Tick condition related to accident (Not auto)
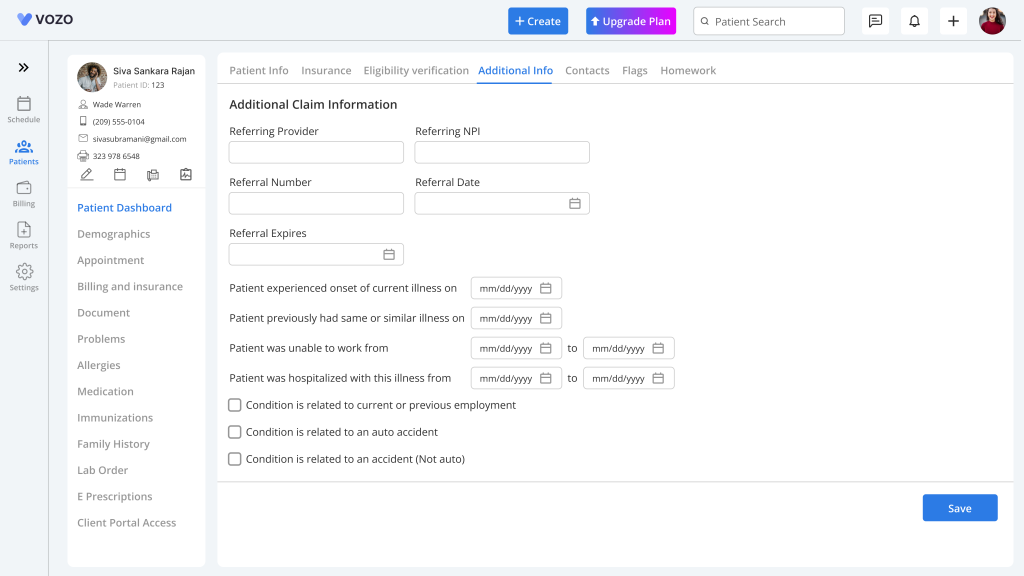This screenshot has width=1024, height=576. click(x=234, y=459)
